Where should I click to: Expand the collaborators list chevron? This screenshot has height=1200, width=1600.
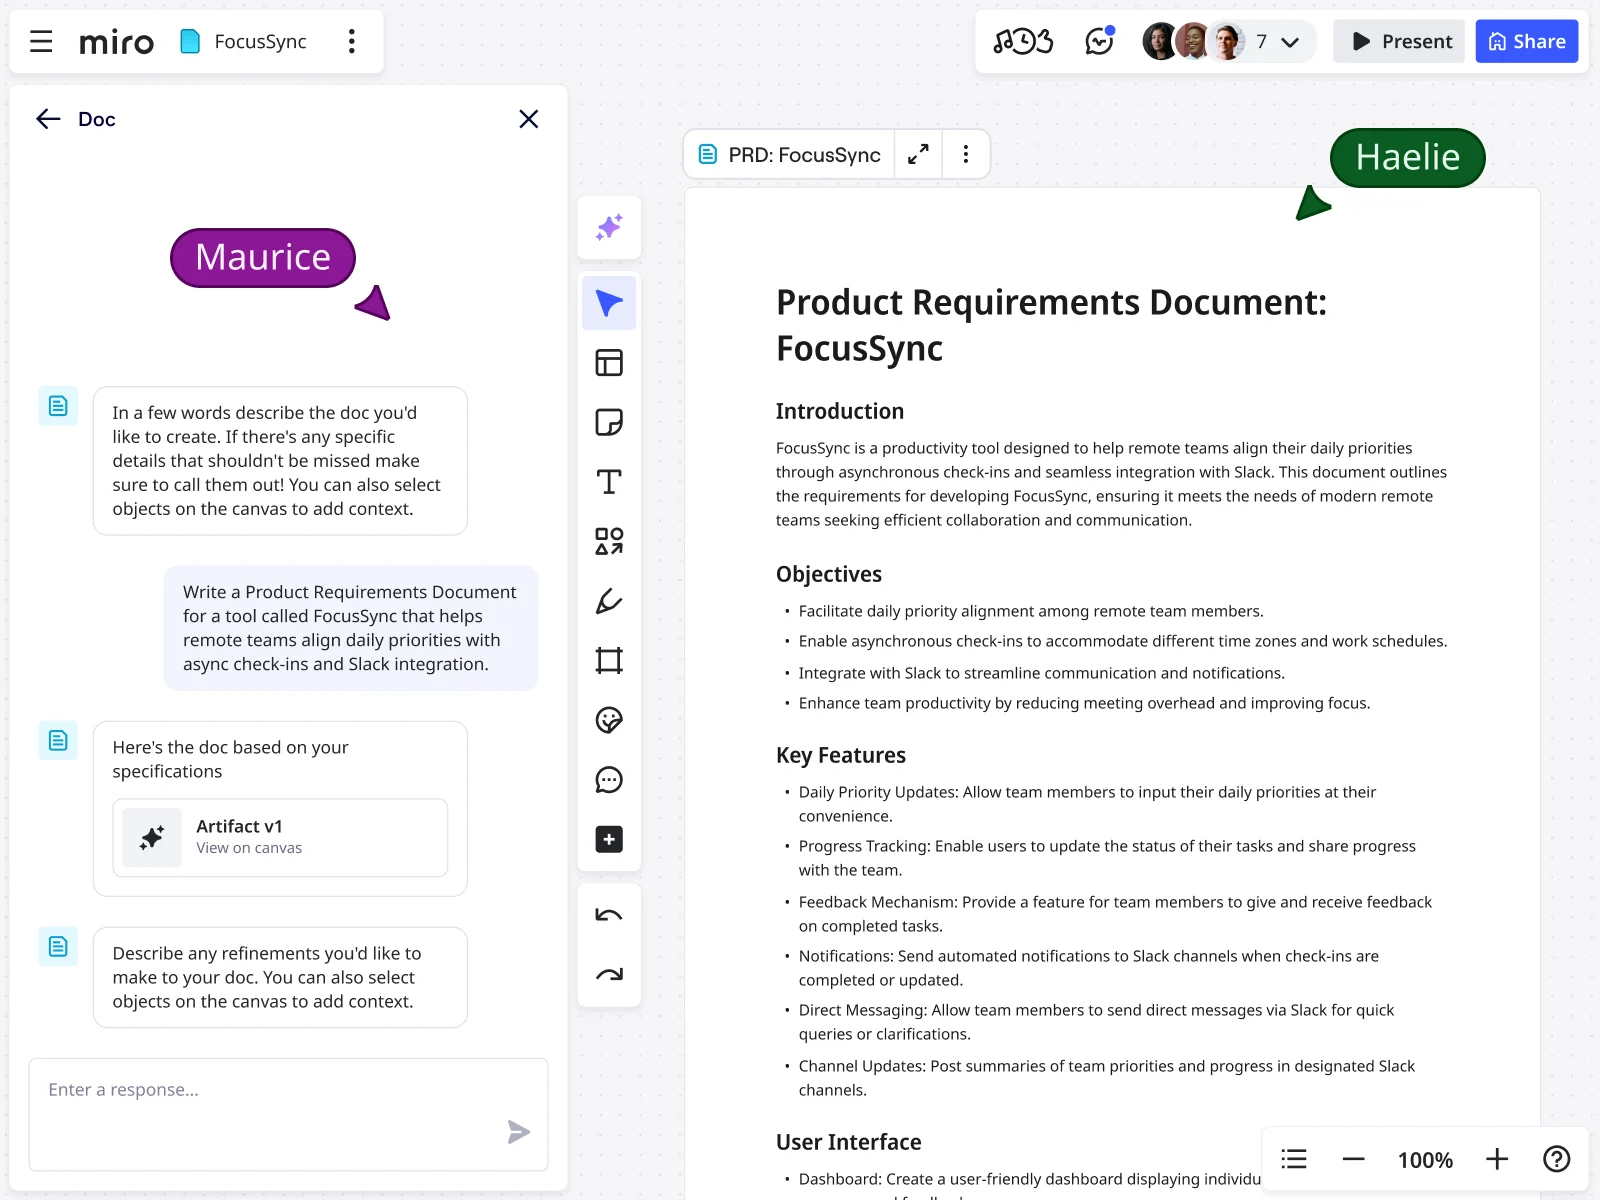click(x=1290, y=42)
